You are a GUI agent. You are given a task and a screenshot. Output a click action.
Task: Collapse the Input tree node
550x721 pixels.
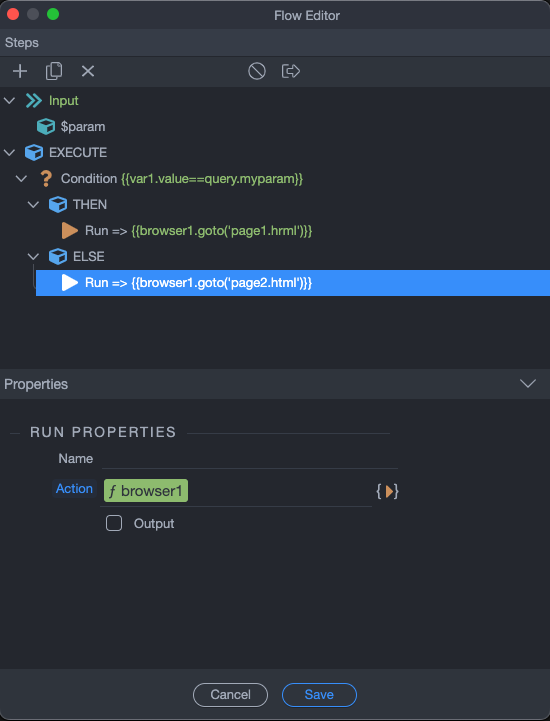coord(9,101)
